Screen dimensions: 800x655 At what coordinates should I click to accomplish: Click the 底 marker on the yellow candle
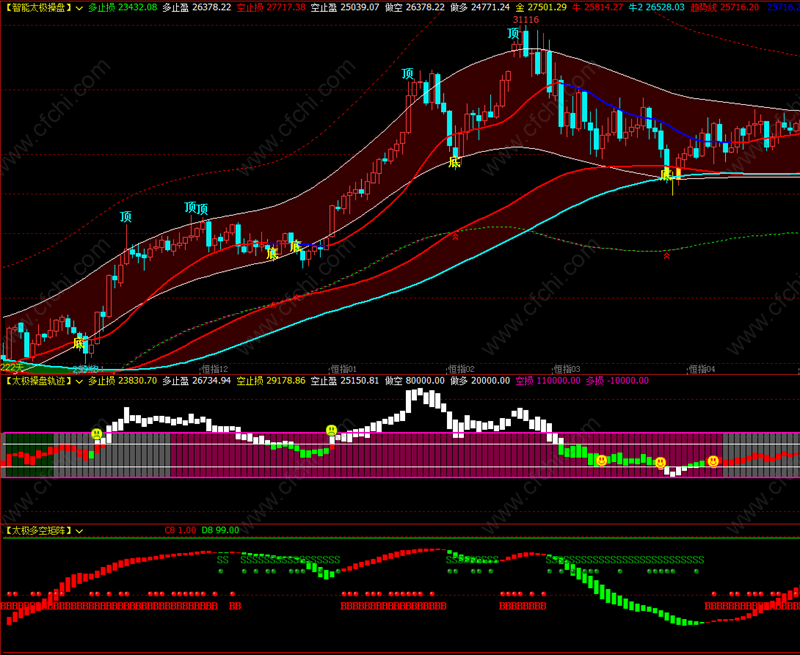pos(665,175)
